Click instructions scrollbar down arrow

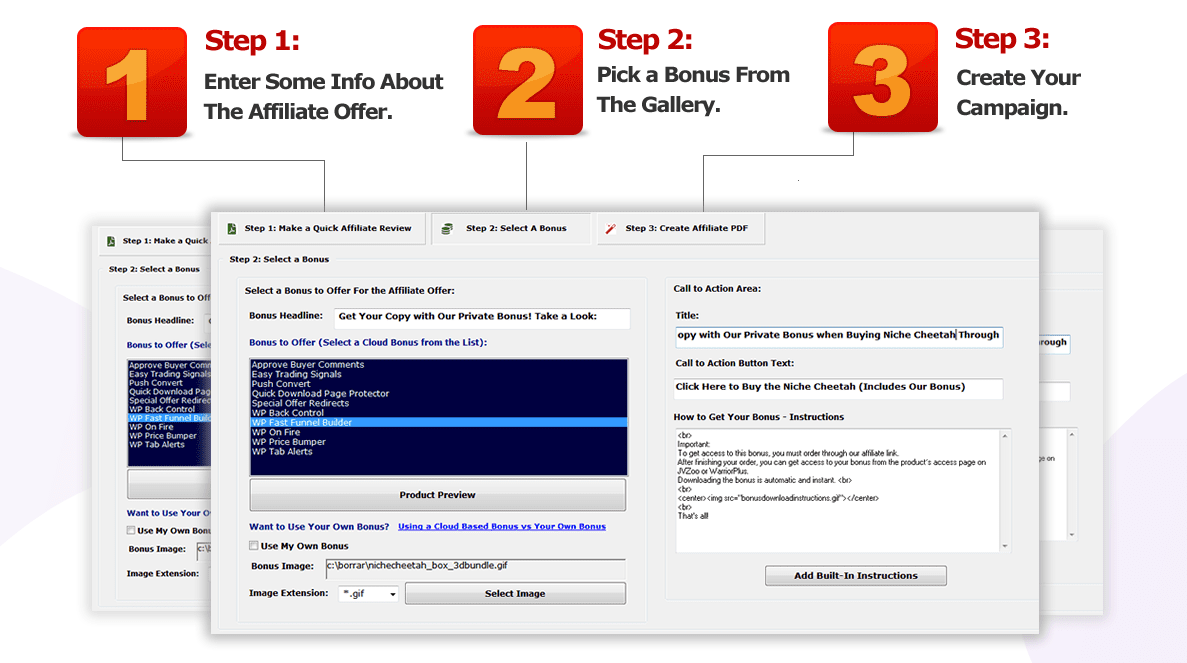pos(1005,546)
